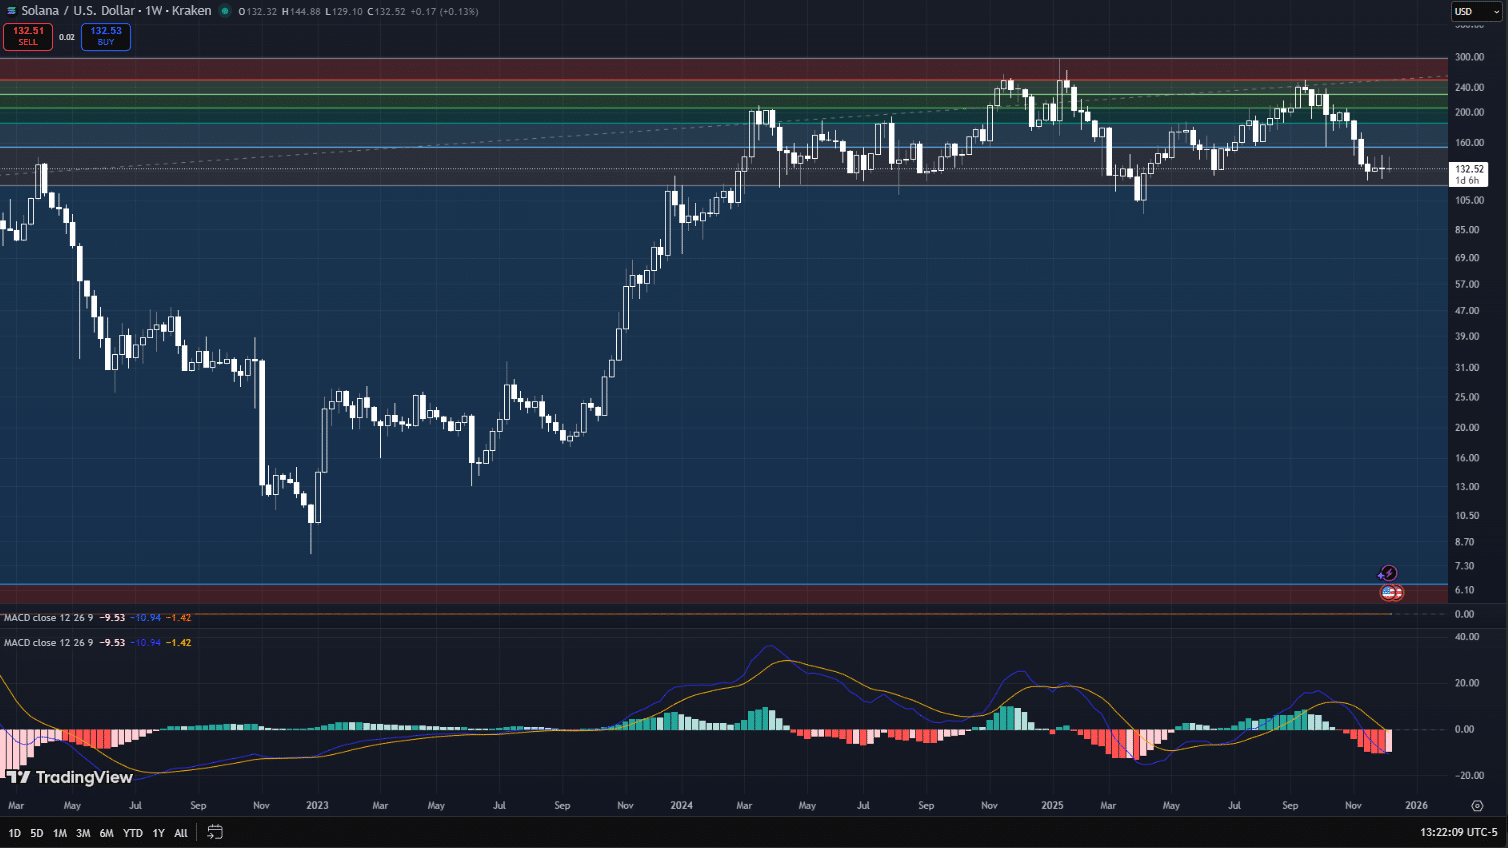Select the lower MACD close 12 26 9 legend

coord(48,642)
